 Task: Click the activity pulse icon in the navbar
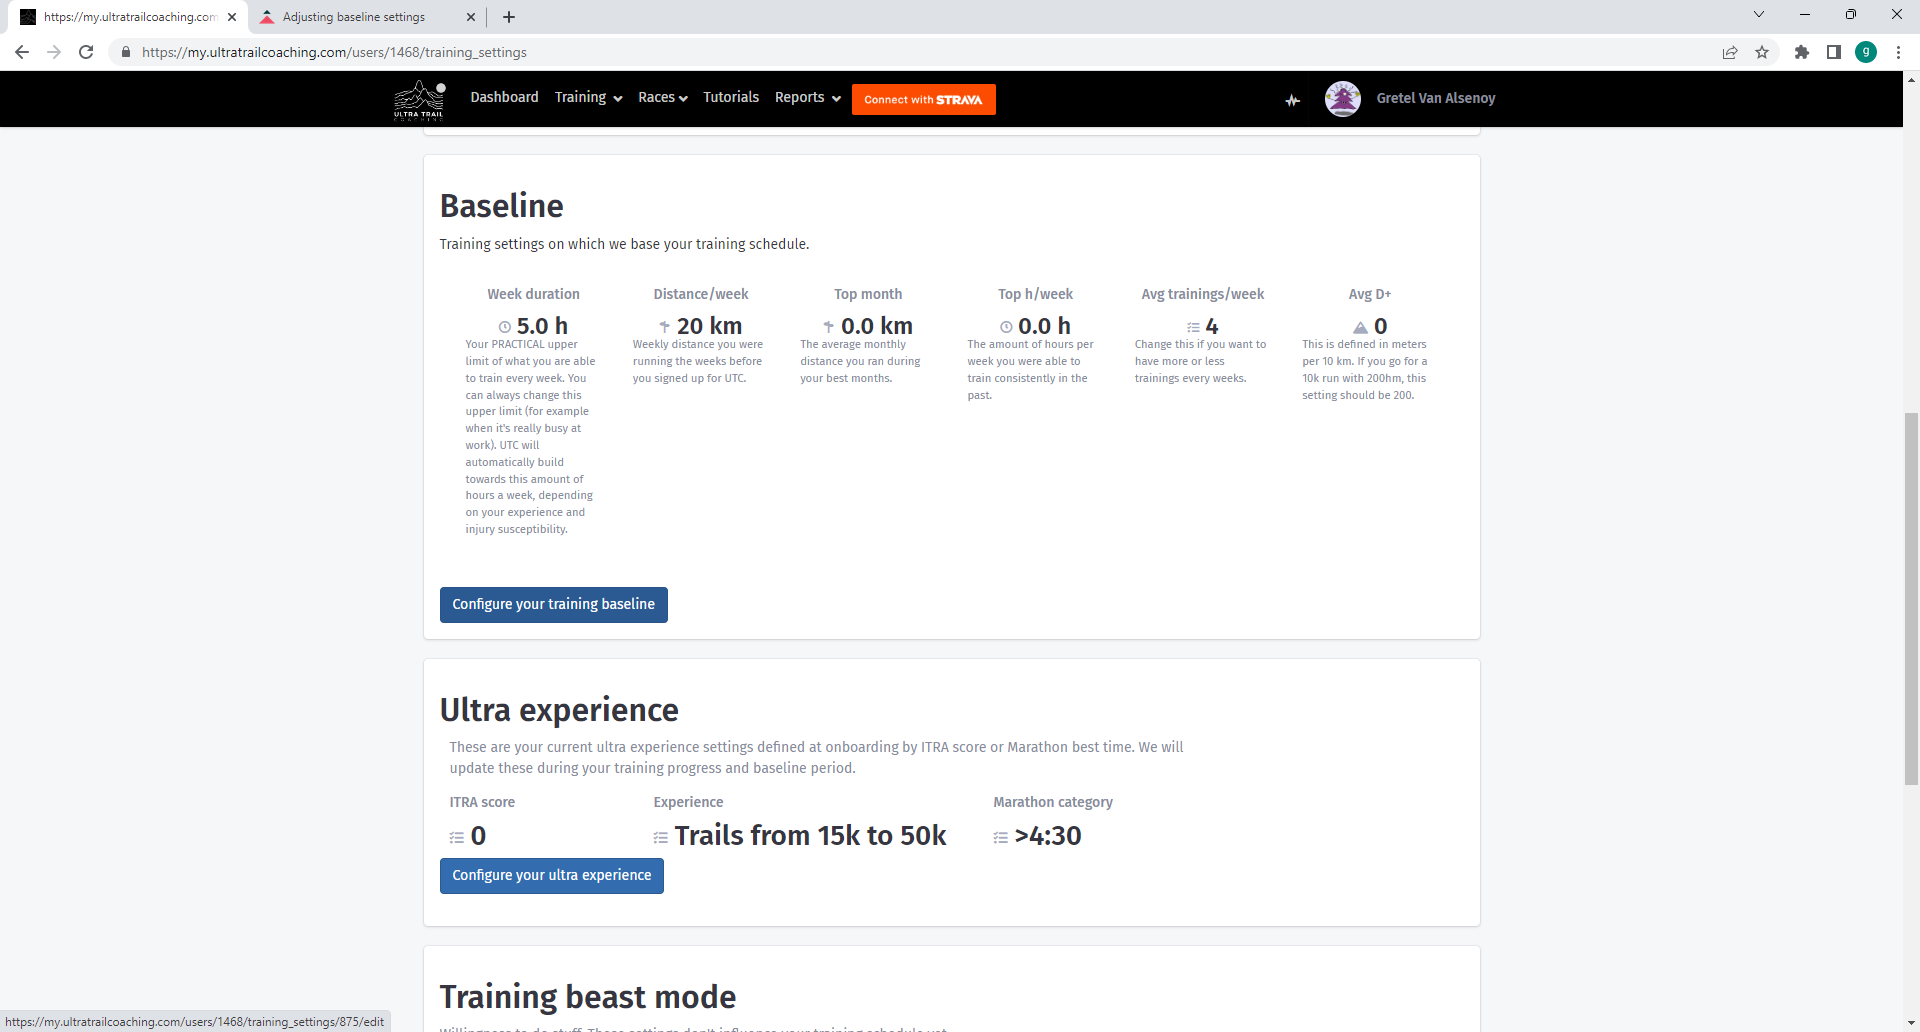coord(1292,100)
